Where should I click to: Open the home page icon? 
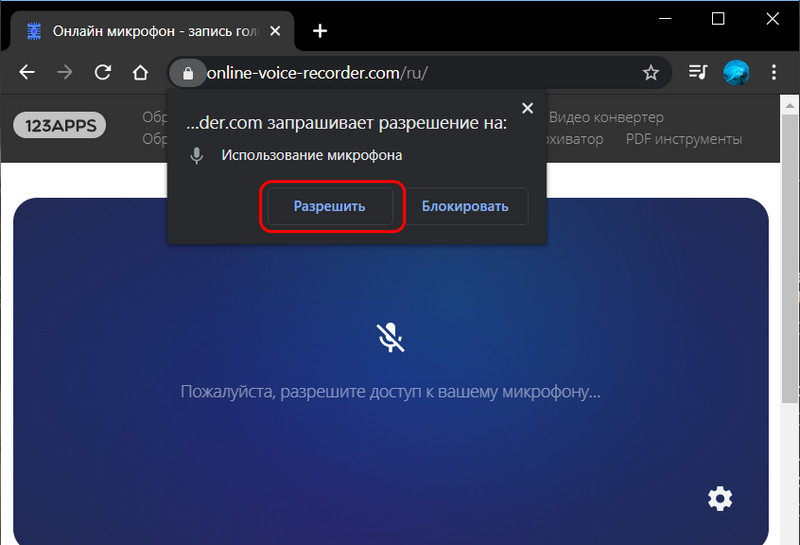[140, 72]
